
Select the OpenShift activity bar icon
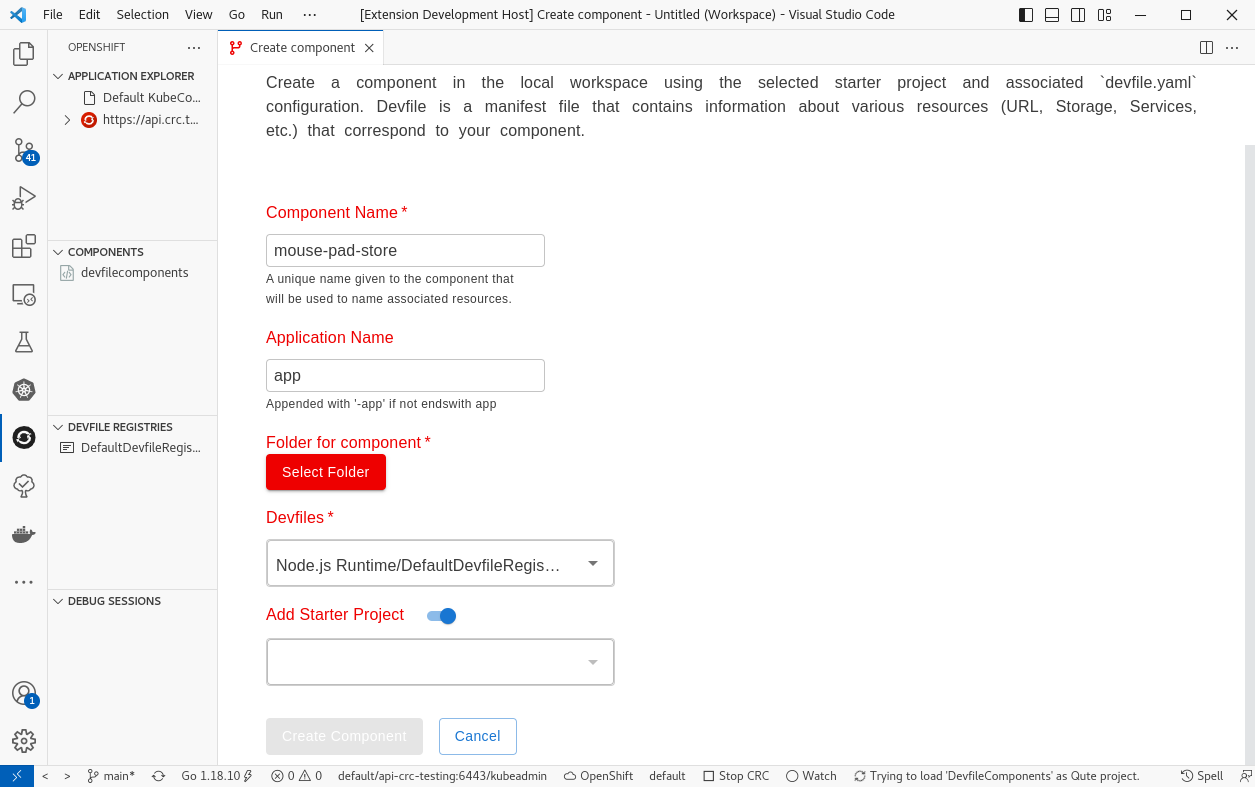pyautogui.click(x=24, y=438)
